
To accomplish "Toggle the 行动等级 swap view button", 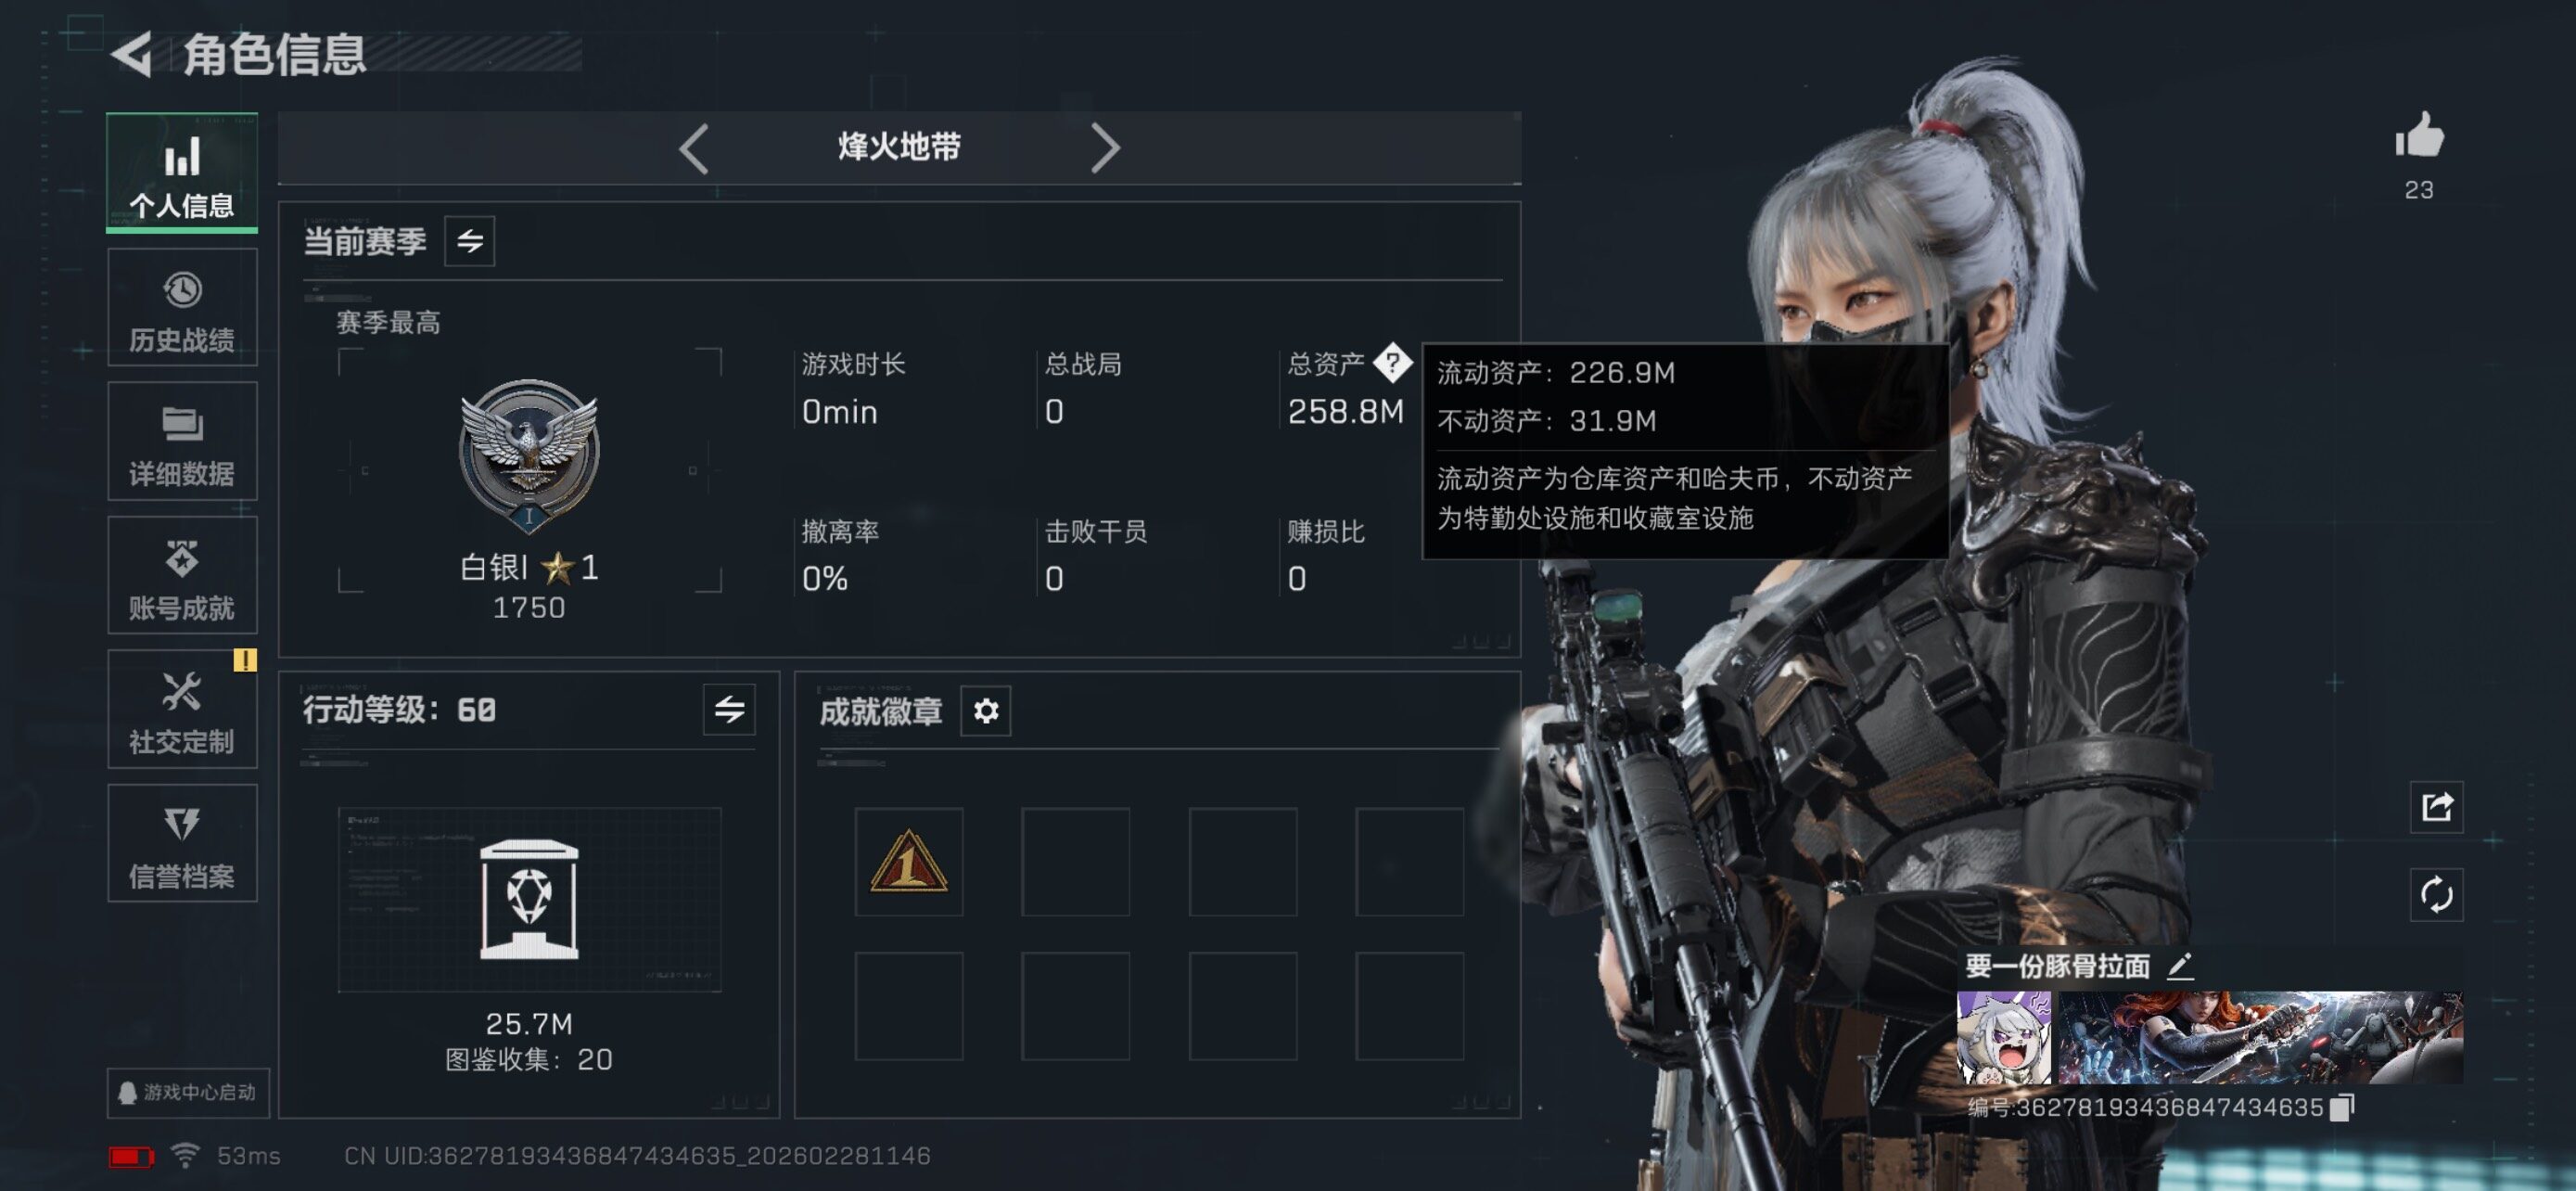I will point(729,710).
